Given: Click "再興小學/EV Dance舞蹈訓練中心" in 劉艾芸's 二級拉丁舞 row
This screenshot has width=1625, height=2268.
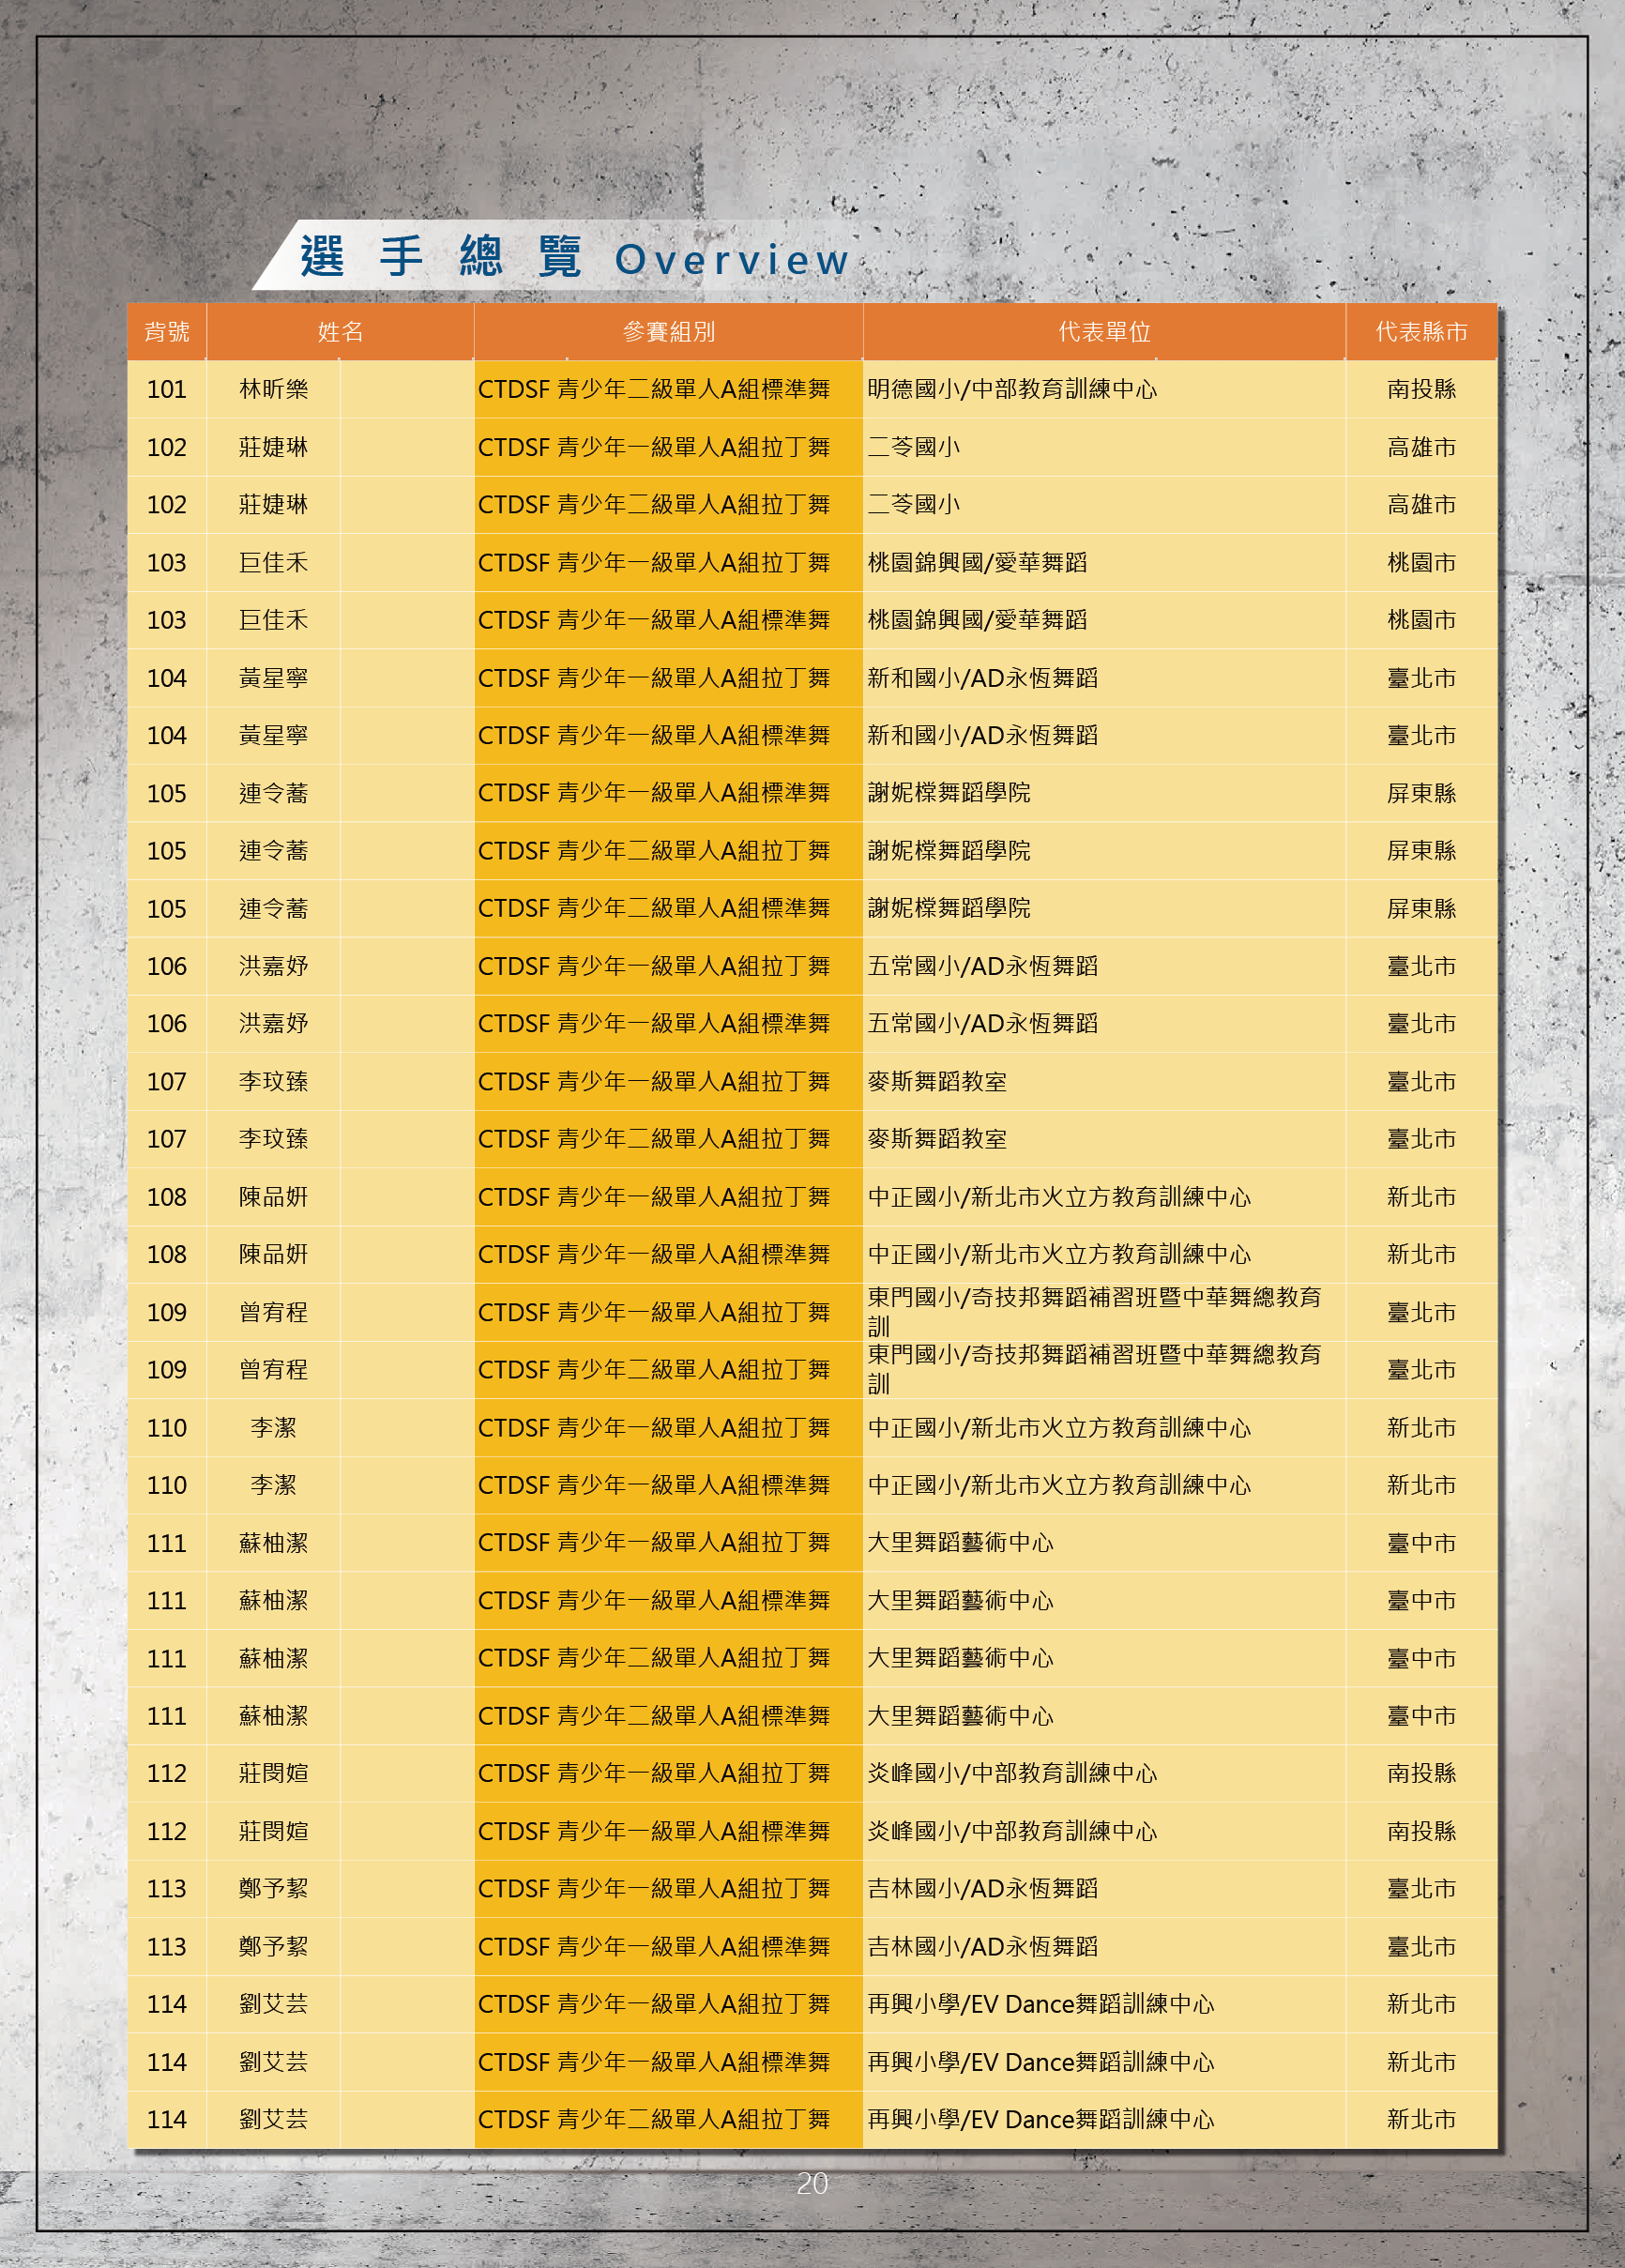Looking at the screenshot, I should [1040, 2119].
